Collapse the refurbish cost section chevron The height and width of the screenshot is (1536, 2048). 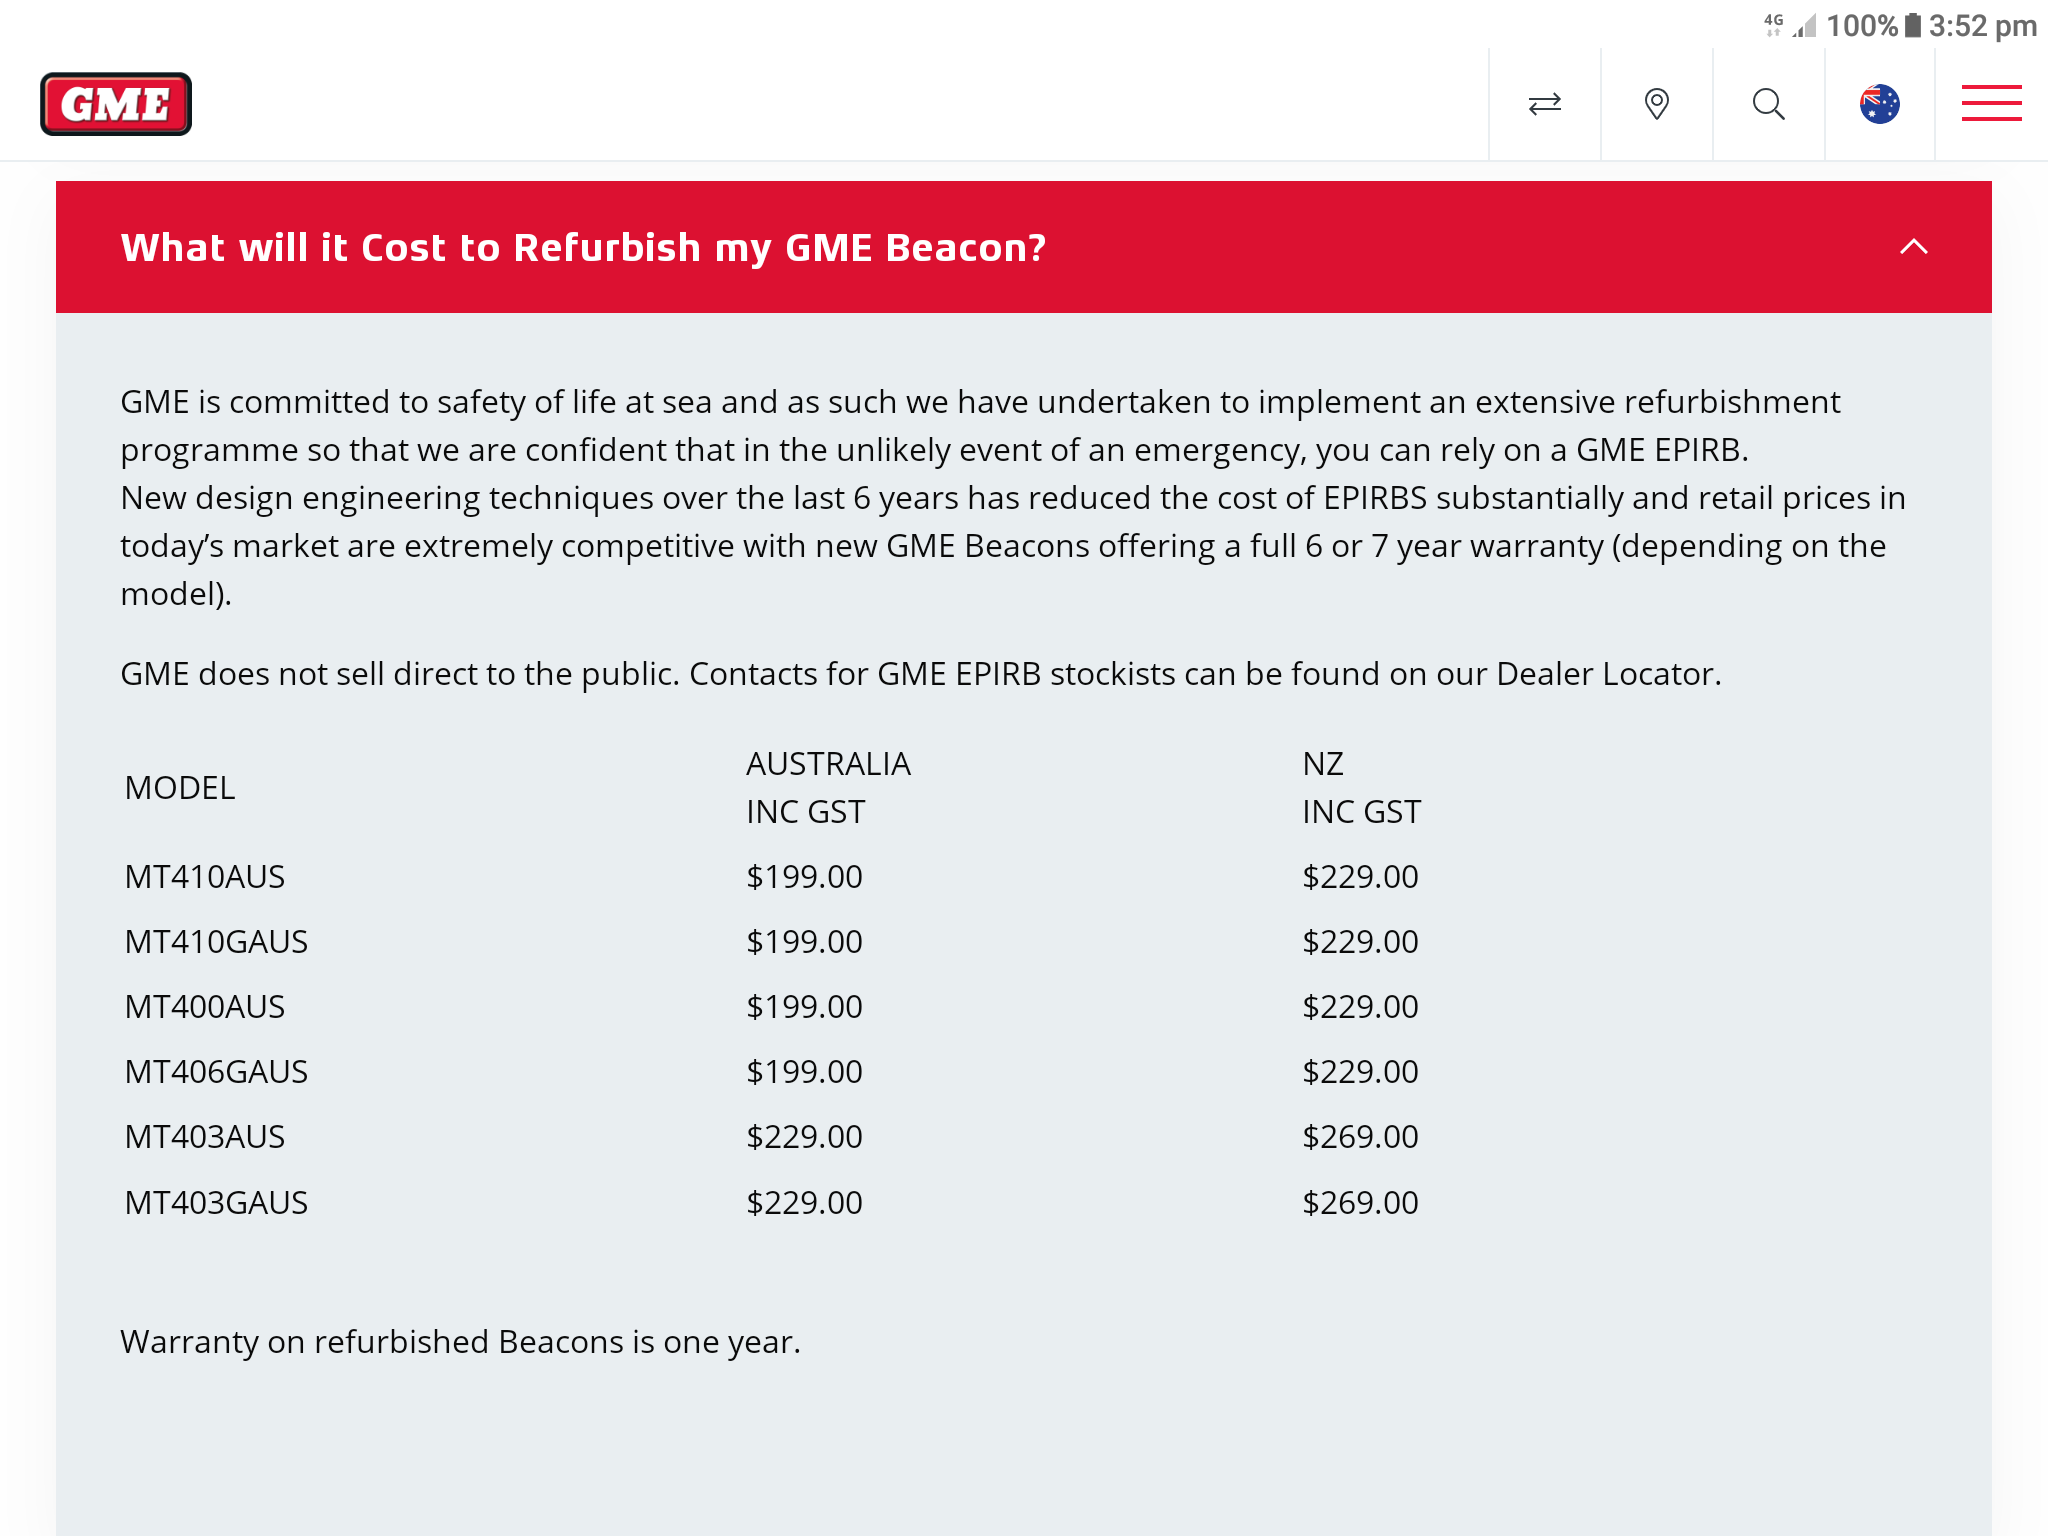1913,247
